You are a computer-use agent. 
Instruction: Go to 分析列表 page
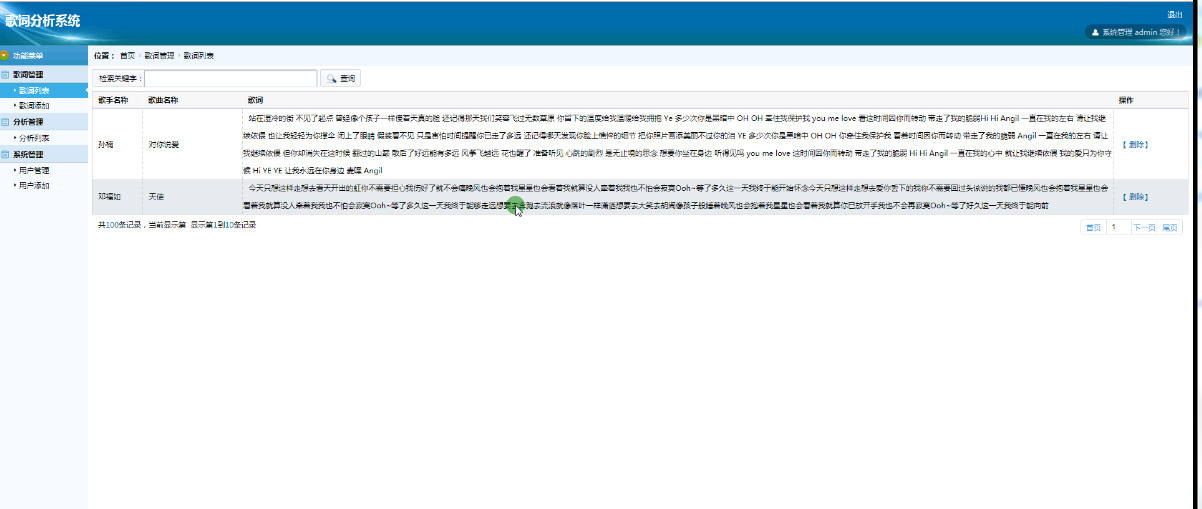pos(33,138)
